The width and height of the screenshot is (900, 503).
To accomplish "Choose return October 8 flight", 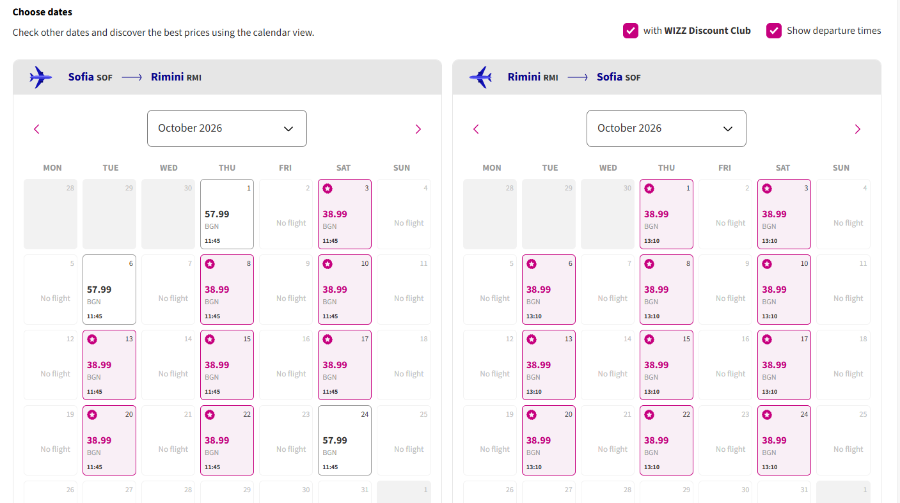I will (x=666, y=289).
